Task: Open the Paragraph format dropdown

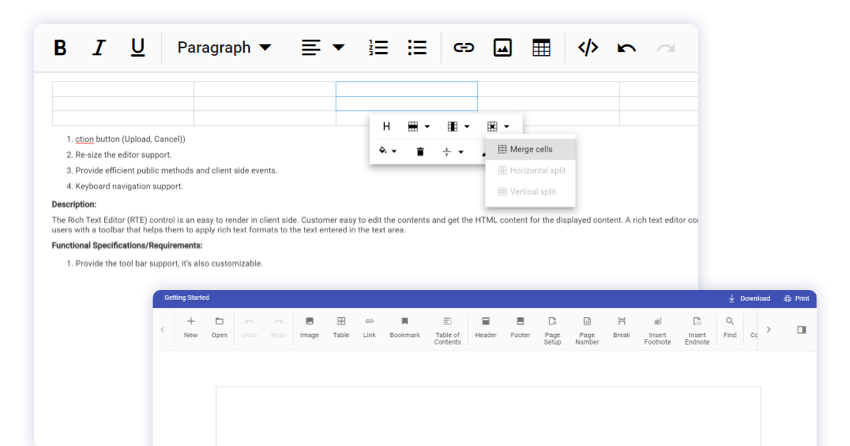Action: click(224, 48)
